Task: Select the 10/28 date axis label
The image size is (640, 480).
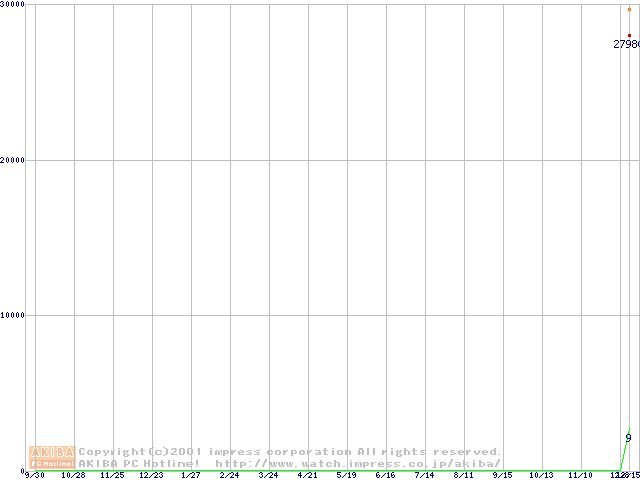Action: click(x=73, y=475)
